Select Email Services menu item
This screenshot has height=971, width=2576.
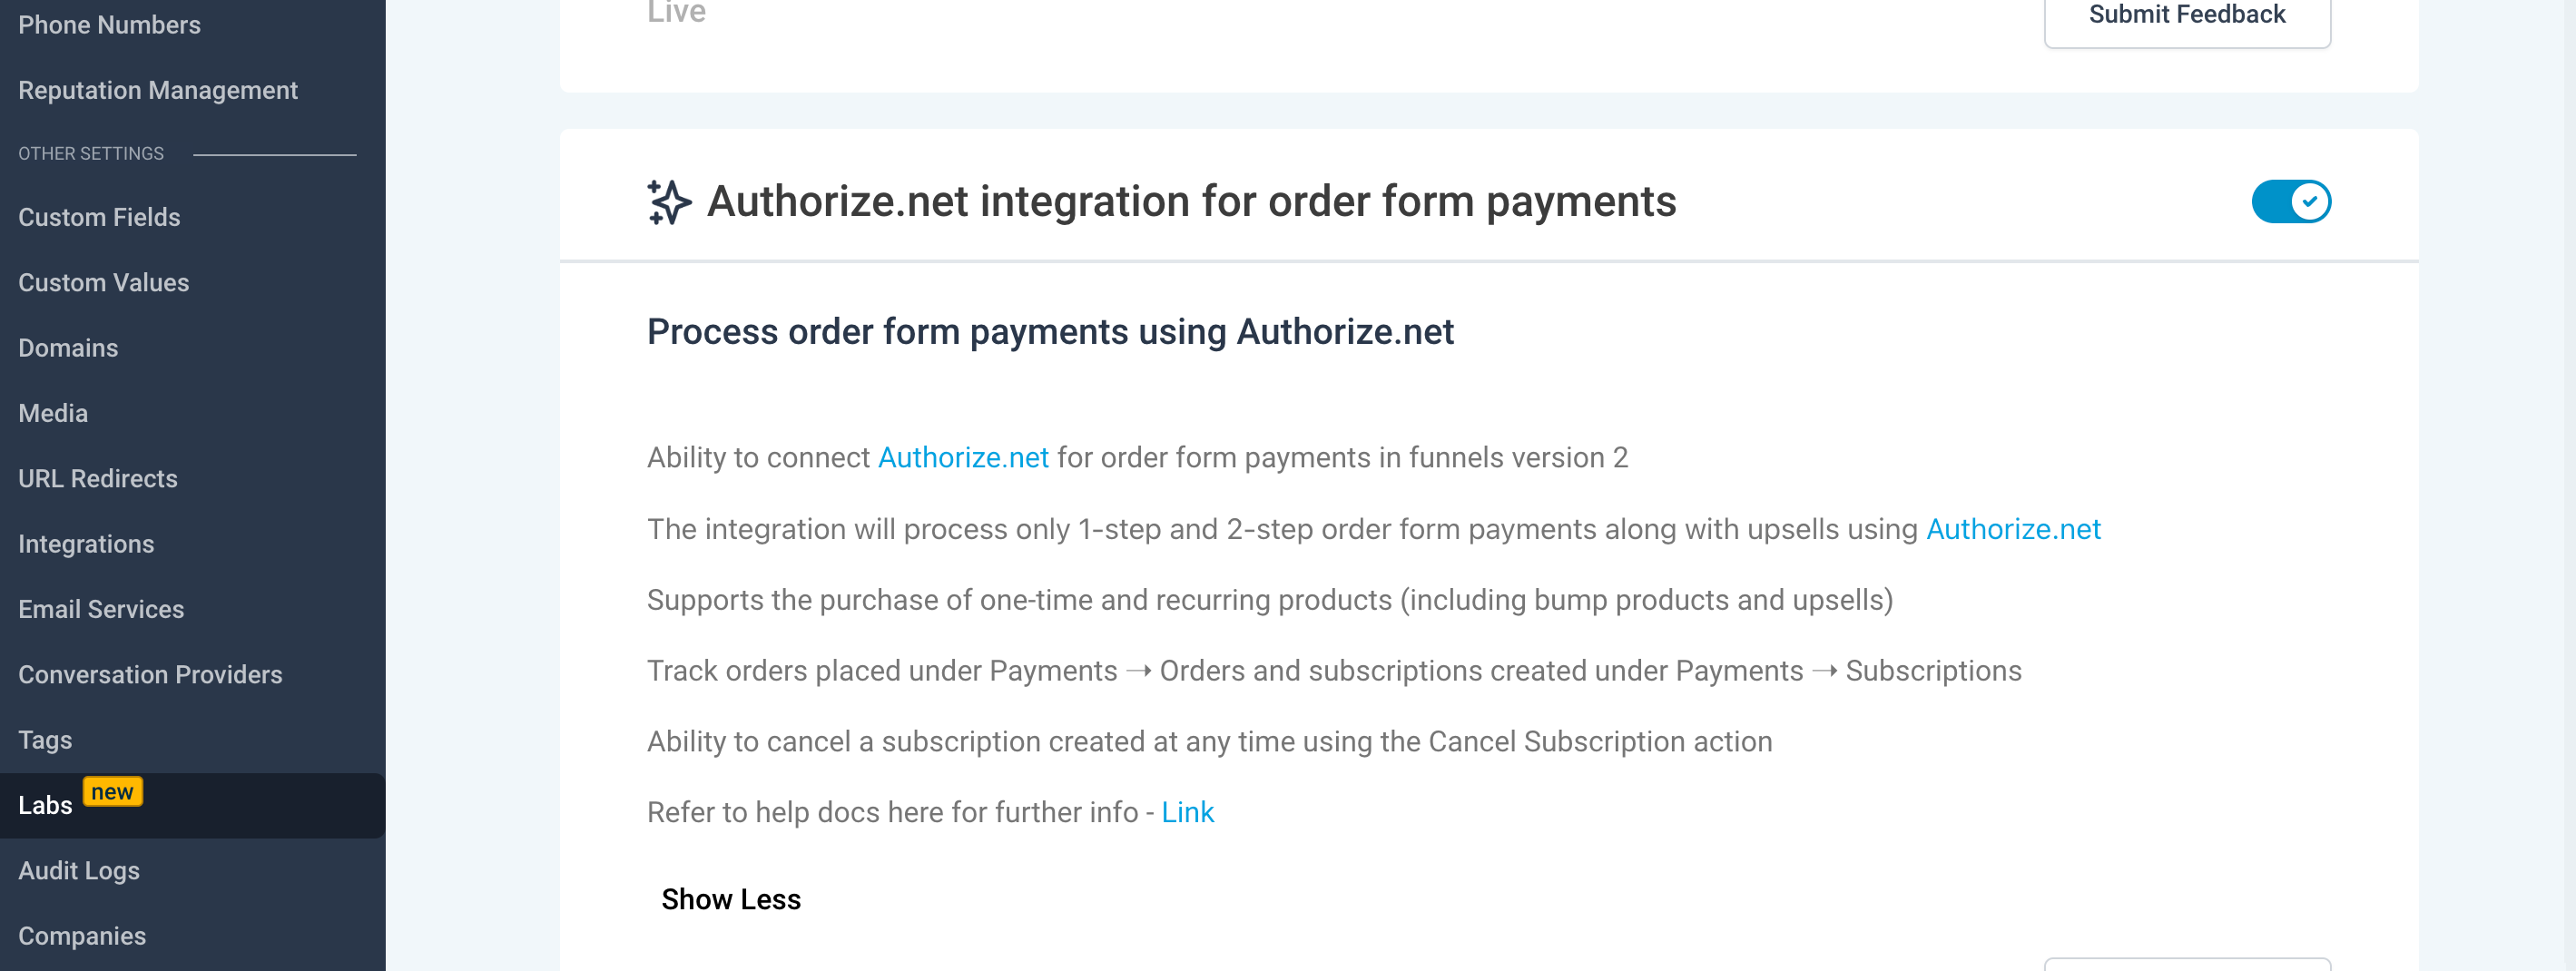tap(101, 609)
